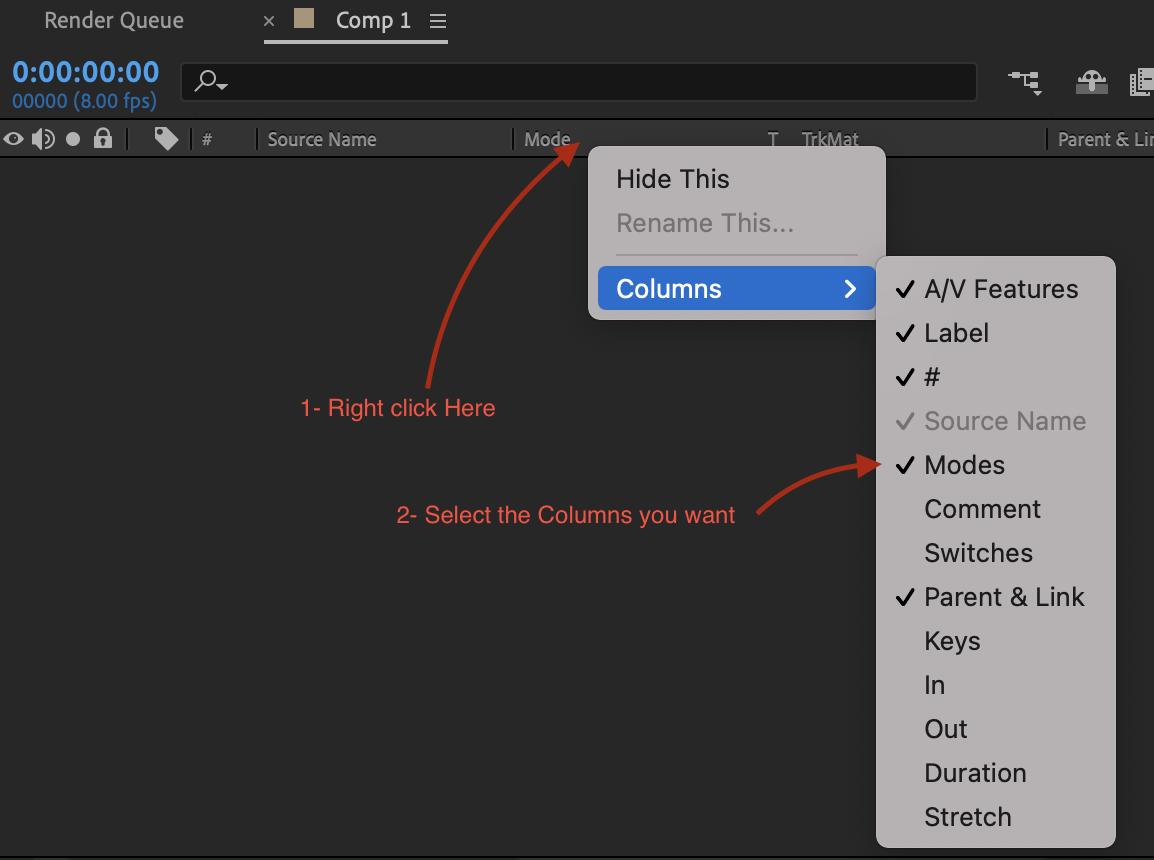Open the Composition Mini-Flowchart dropdown
This screenshot has height=860, width=1154.
point(1024,82)
